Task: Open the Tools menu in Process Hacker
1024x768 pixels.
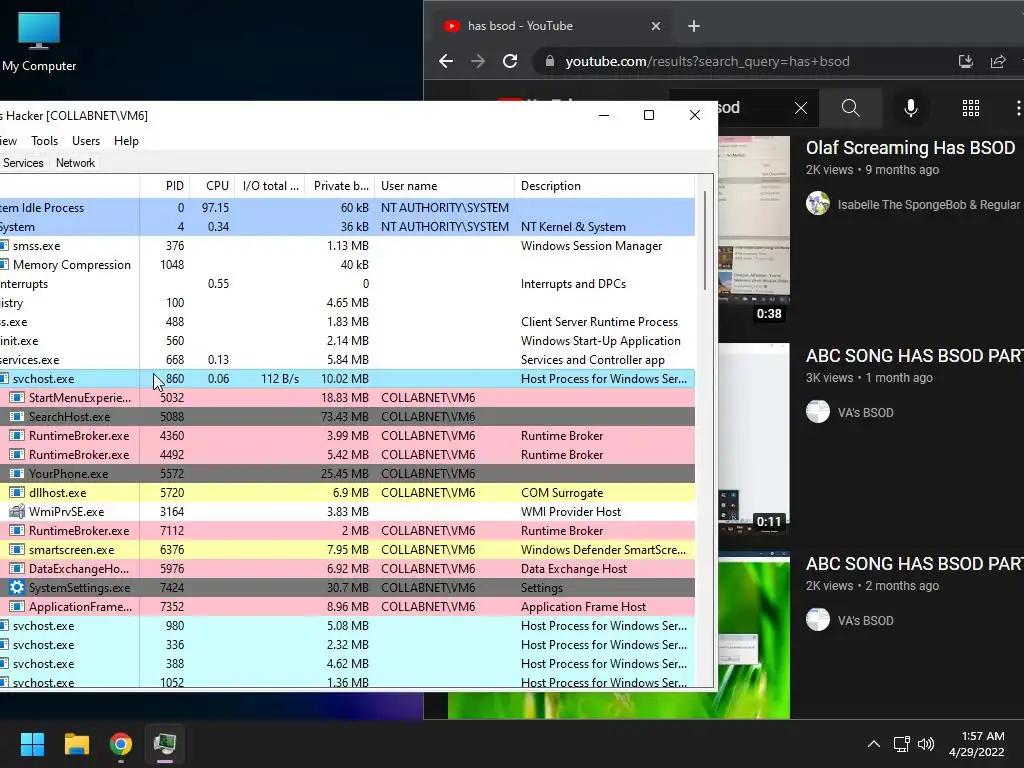Action: (x=44, y=141)
